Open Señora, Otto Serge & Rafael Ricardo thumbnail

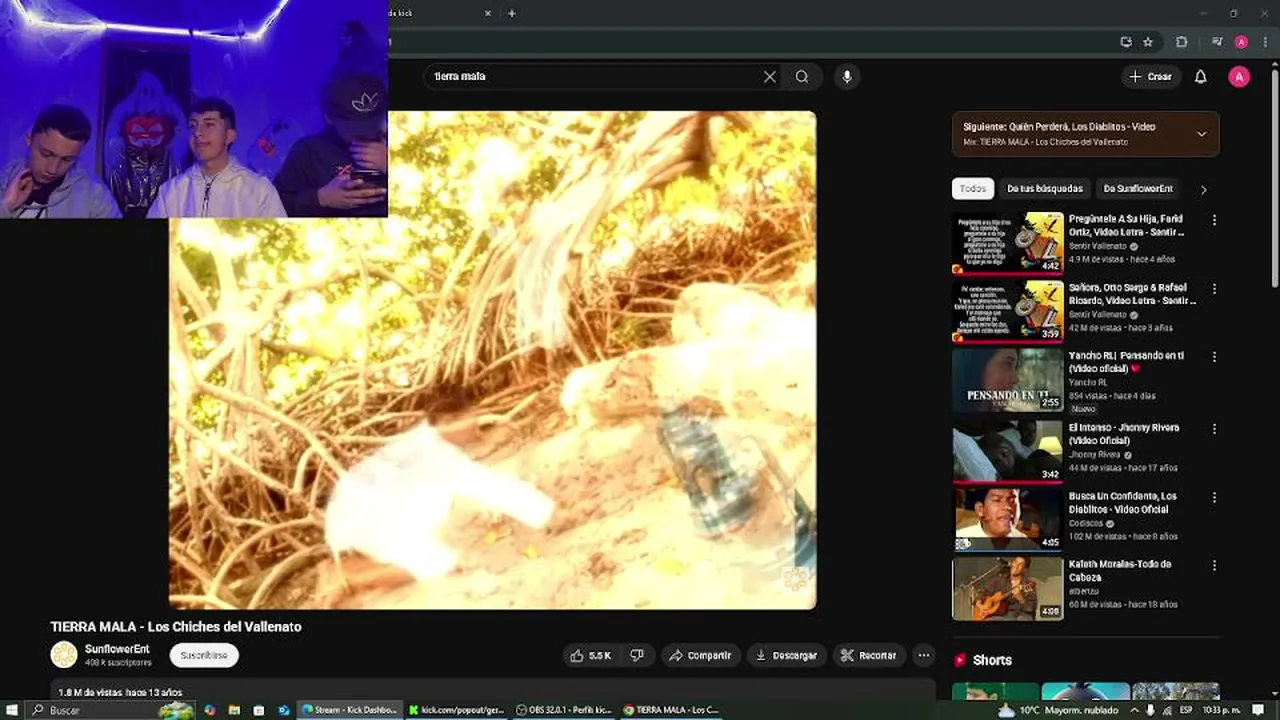pos(1008,311)
